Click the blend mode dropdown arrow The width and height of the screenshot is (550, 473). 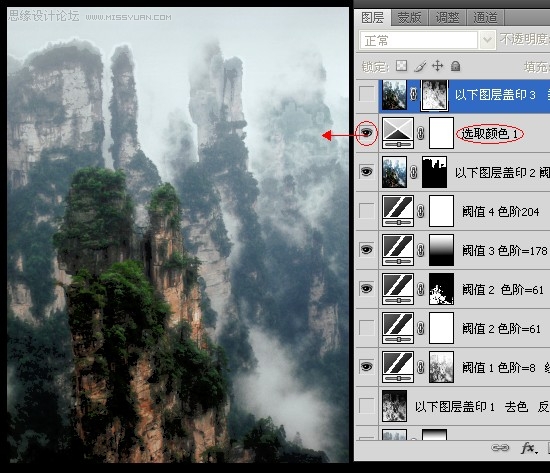coord(487,40)
